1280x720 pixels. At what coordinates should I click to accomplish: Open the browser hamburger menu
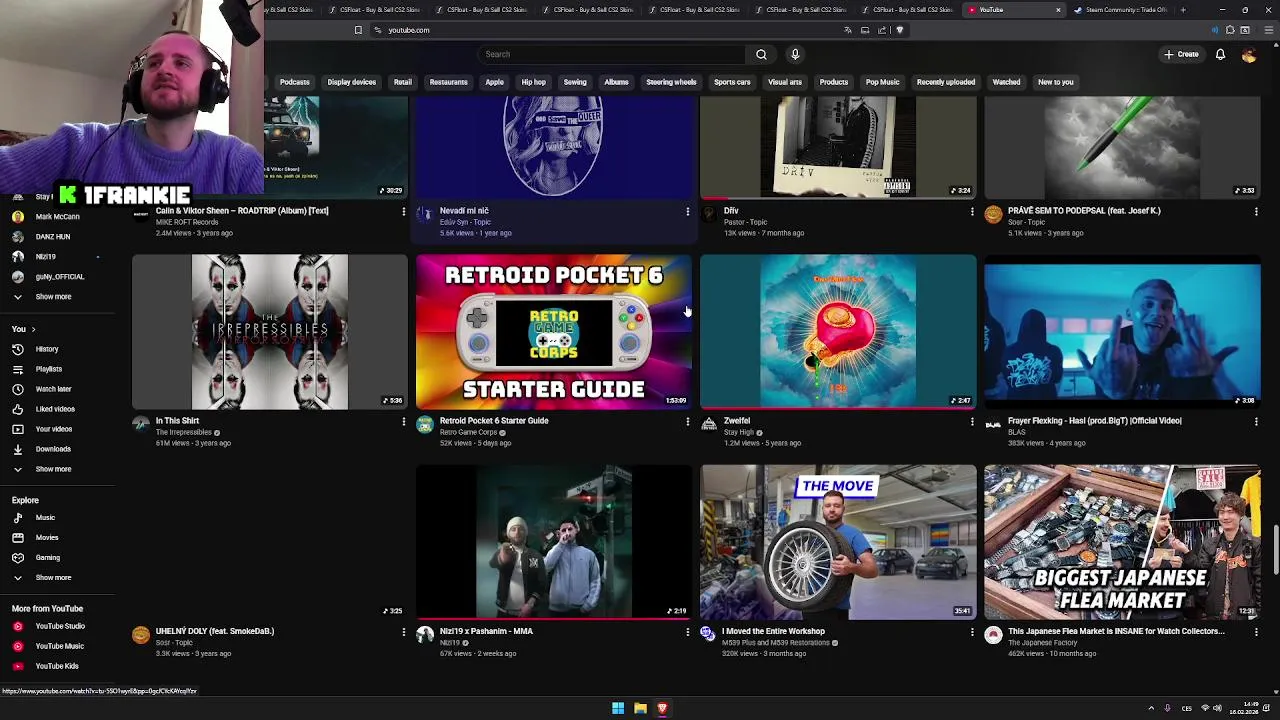(x=1269, y=30)
